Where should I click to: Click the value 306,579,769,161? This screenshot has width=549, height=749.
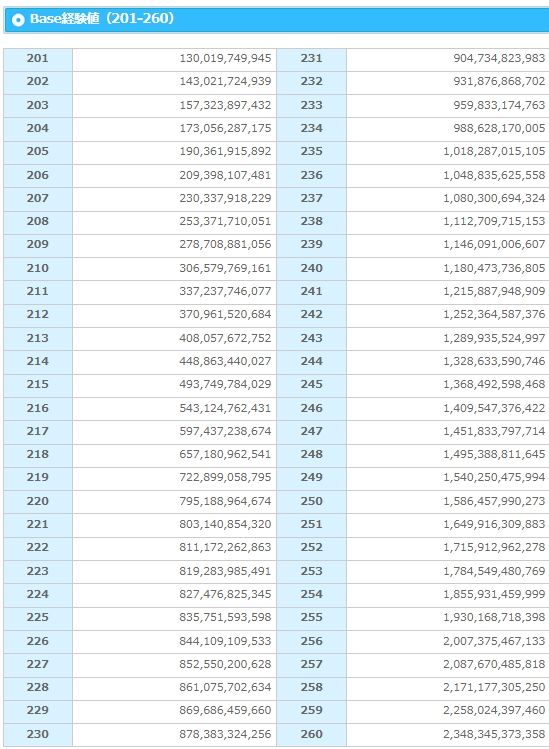tap(225, 268)
